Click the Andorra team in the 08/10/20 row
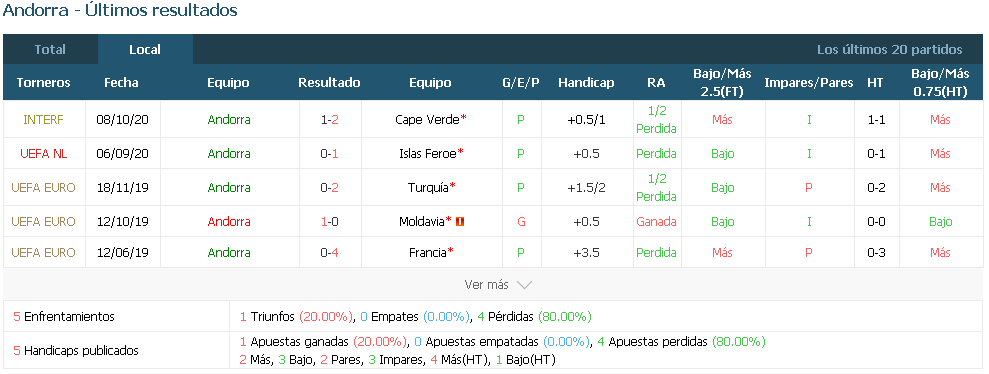 click(x=229, y=119)
